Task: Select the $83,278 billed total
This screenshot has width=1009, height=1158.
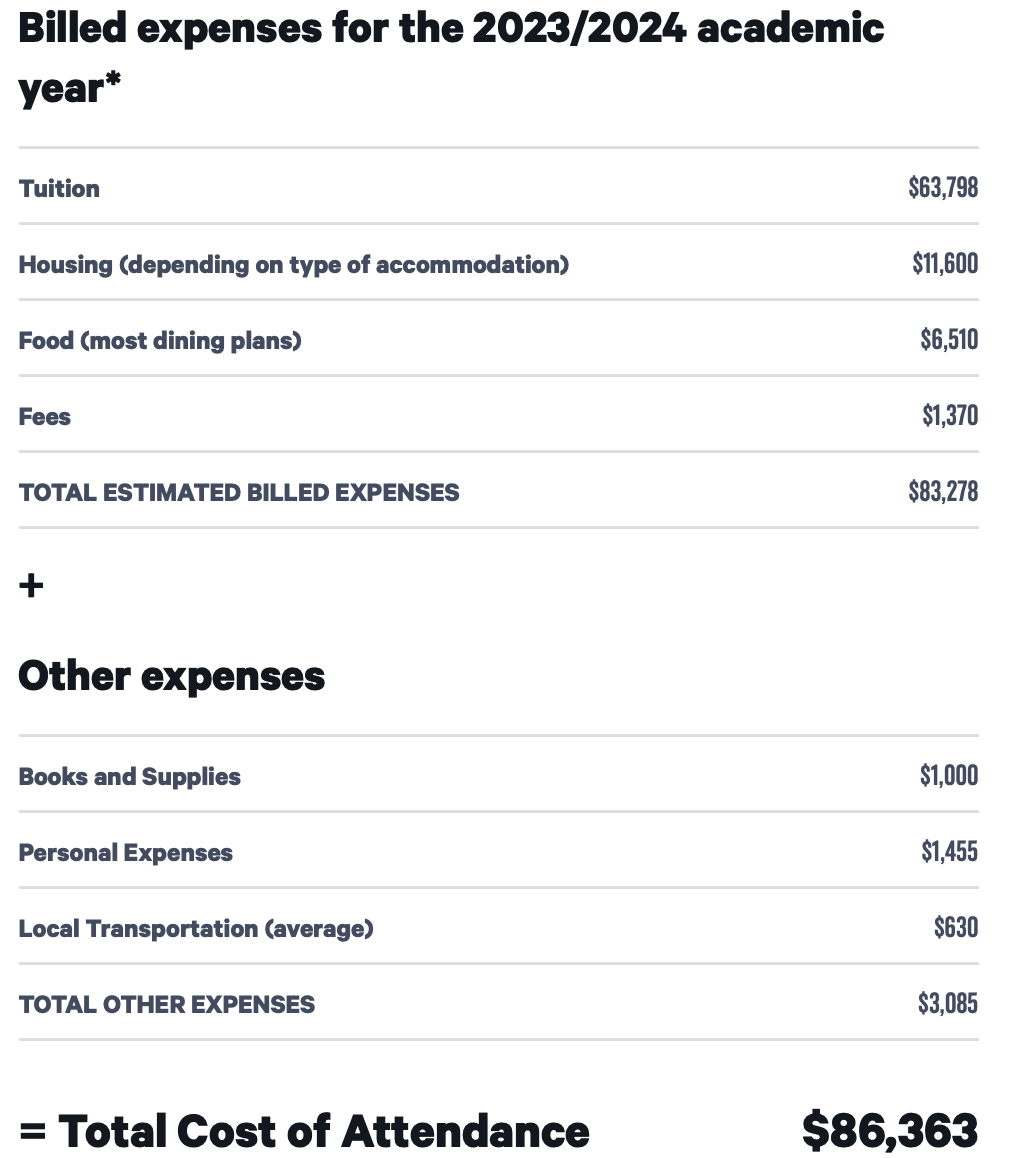Action: tap(943, 491)
